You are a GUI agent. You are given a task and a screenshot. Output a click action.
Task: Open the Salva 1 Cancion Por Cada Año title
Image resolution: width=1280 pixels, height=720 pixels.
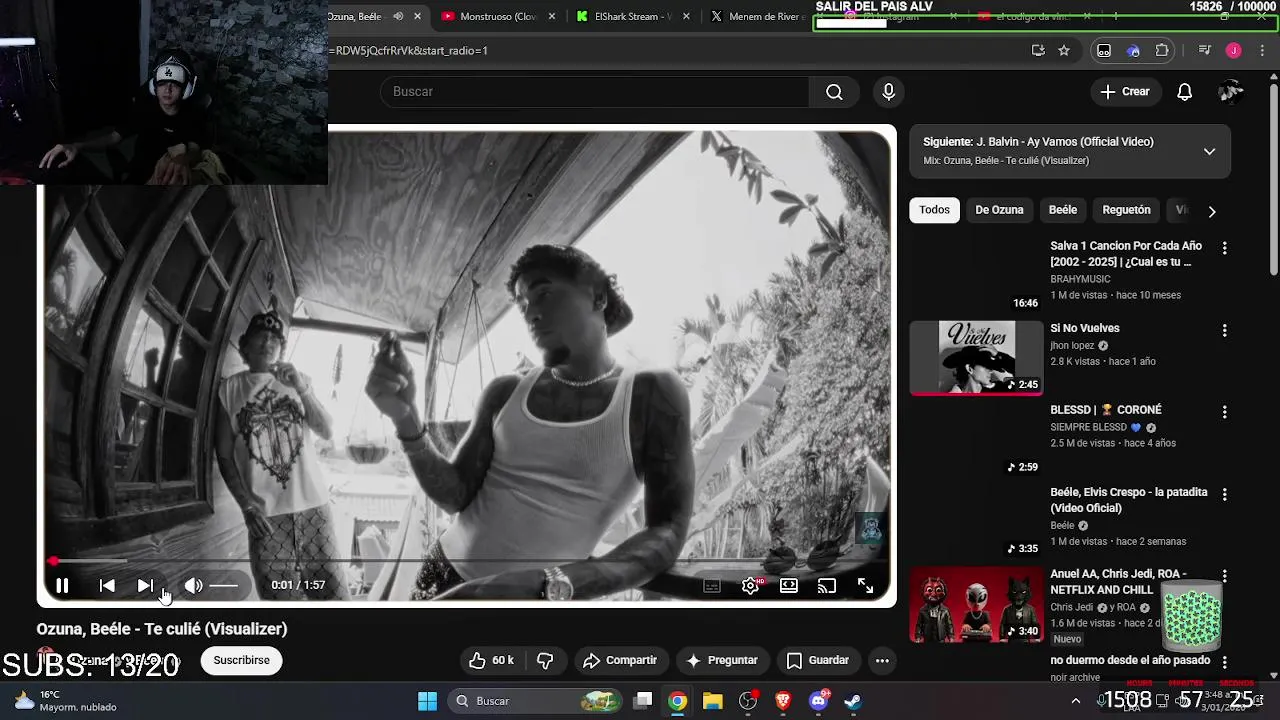click(x=1126, y=254)
